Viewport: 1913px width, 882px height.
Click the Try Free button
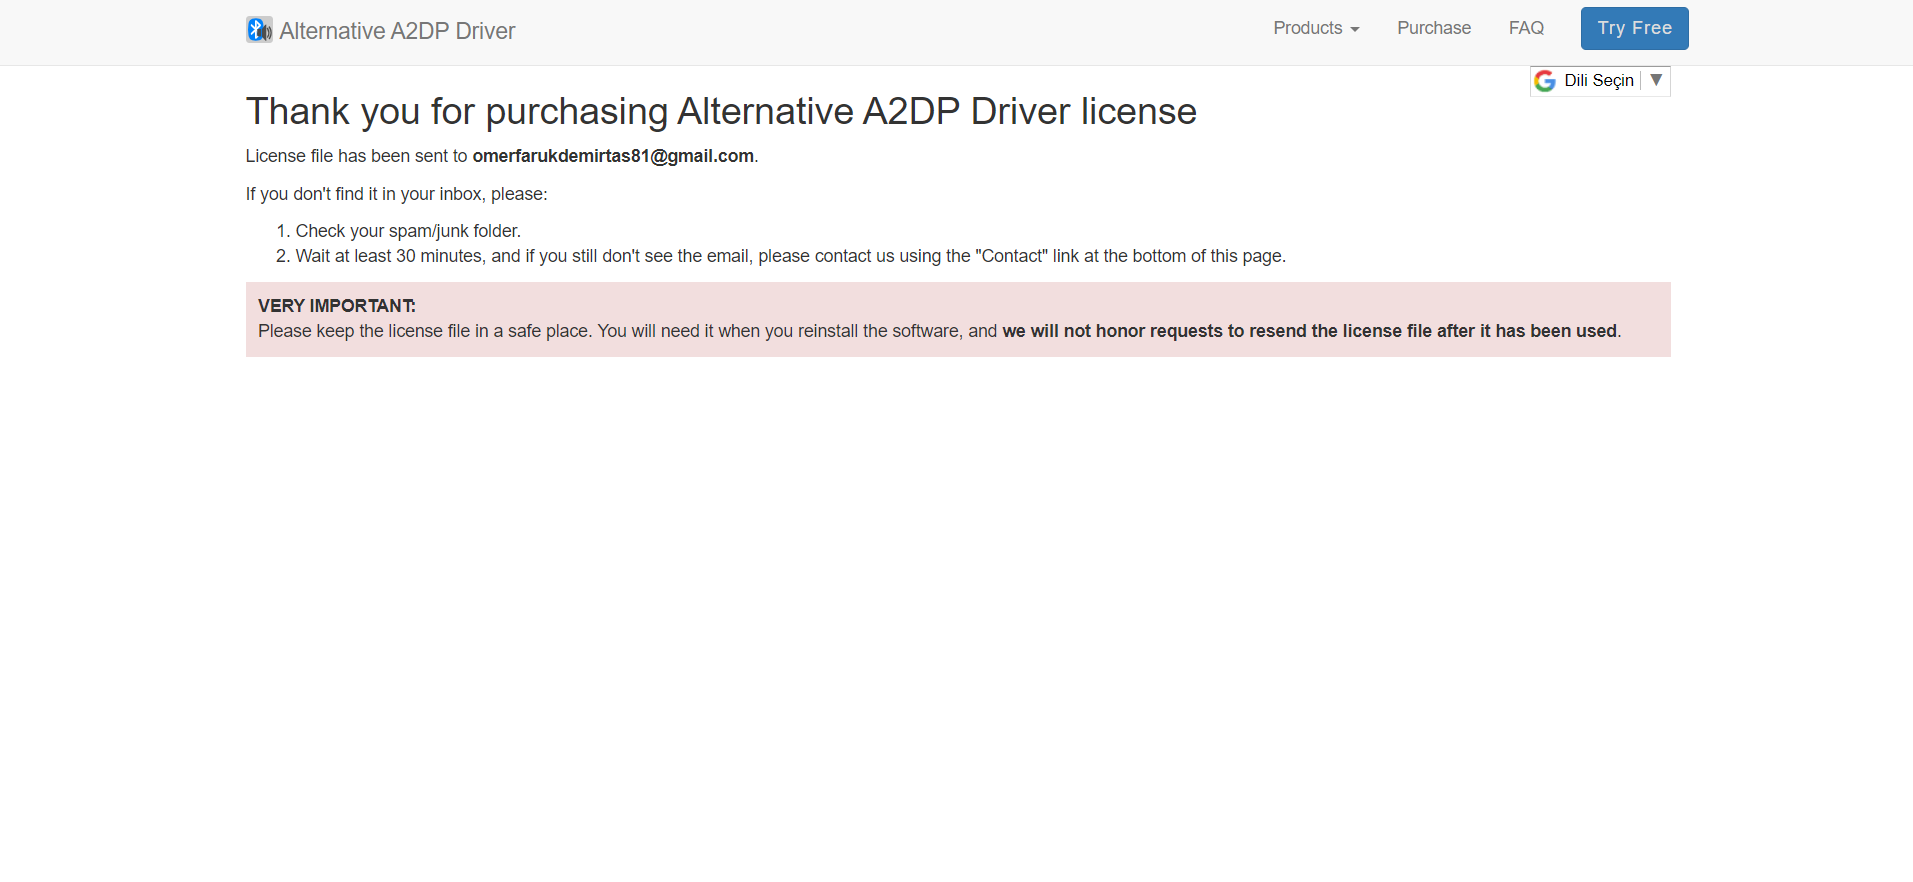[1634, 28]
